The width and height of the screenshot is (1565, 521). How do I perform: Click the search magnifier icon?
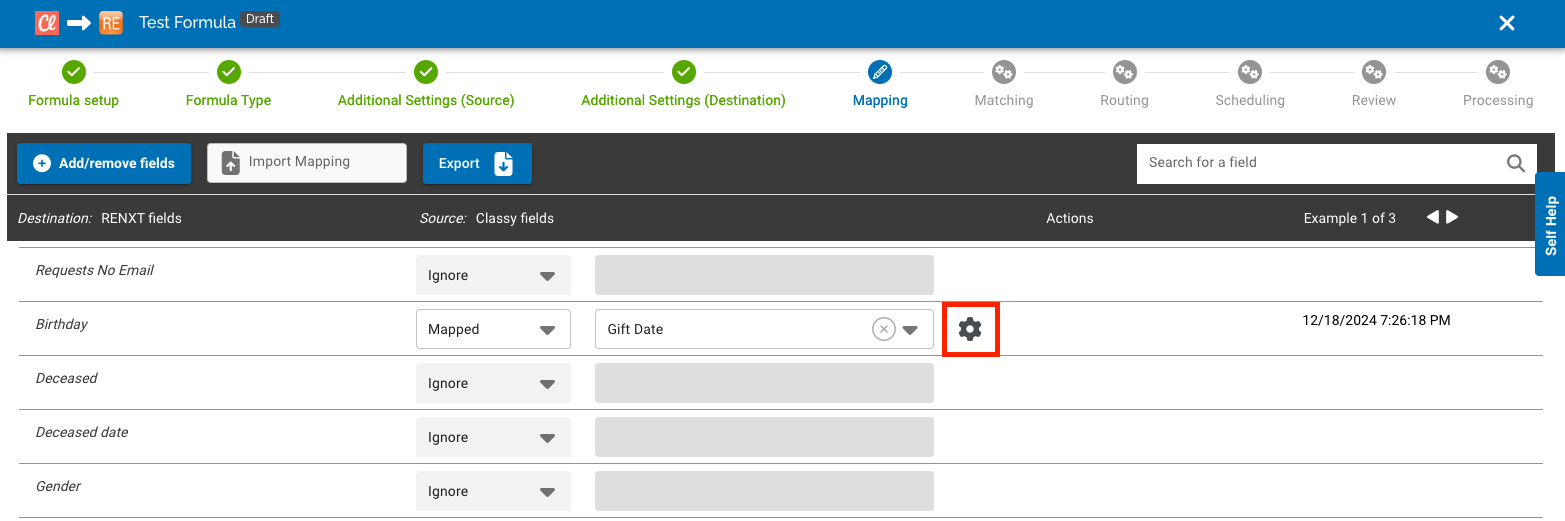click(x=1516, y=163)
